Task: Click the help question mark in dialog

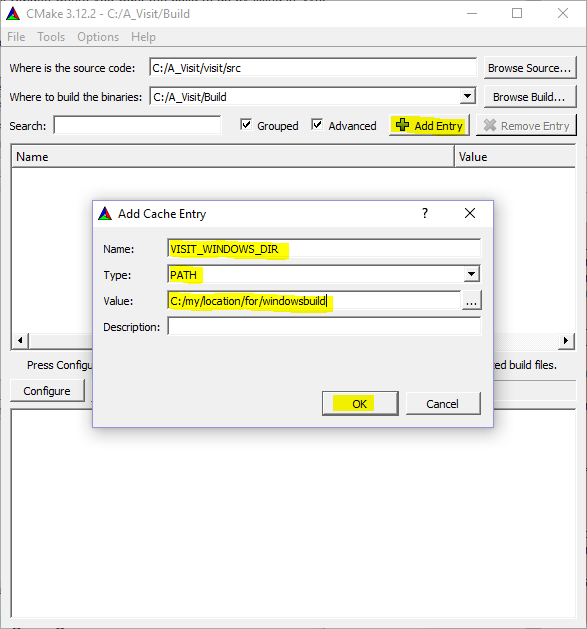Action: [425, 213]
